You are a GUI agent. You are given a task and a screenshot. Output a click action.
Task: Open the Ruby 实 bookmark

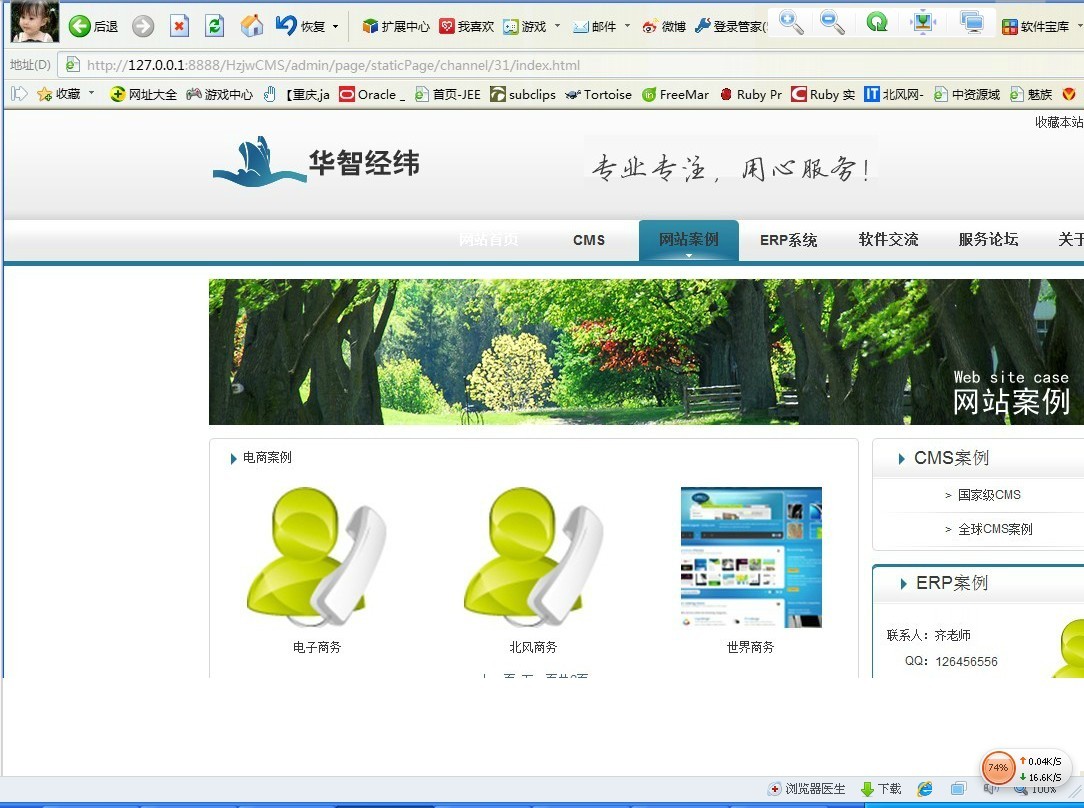coord(823,94)
